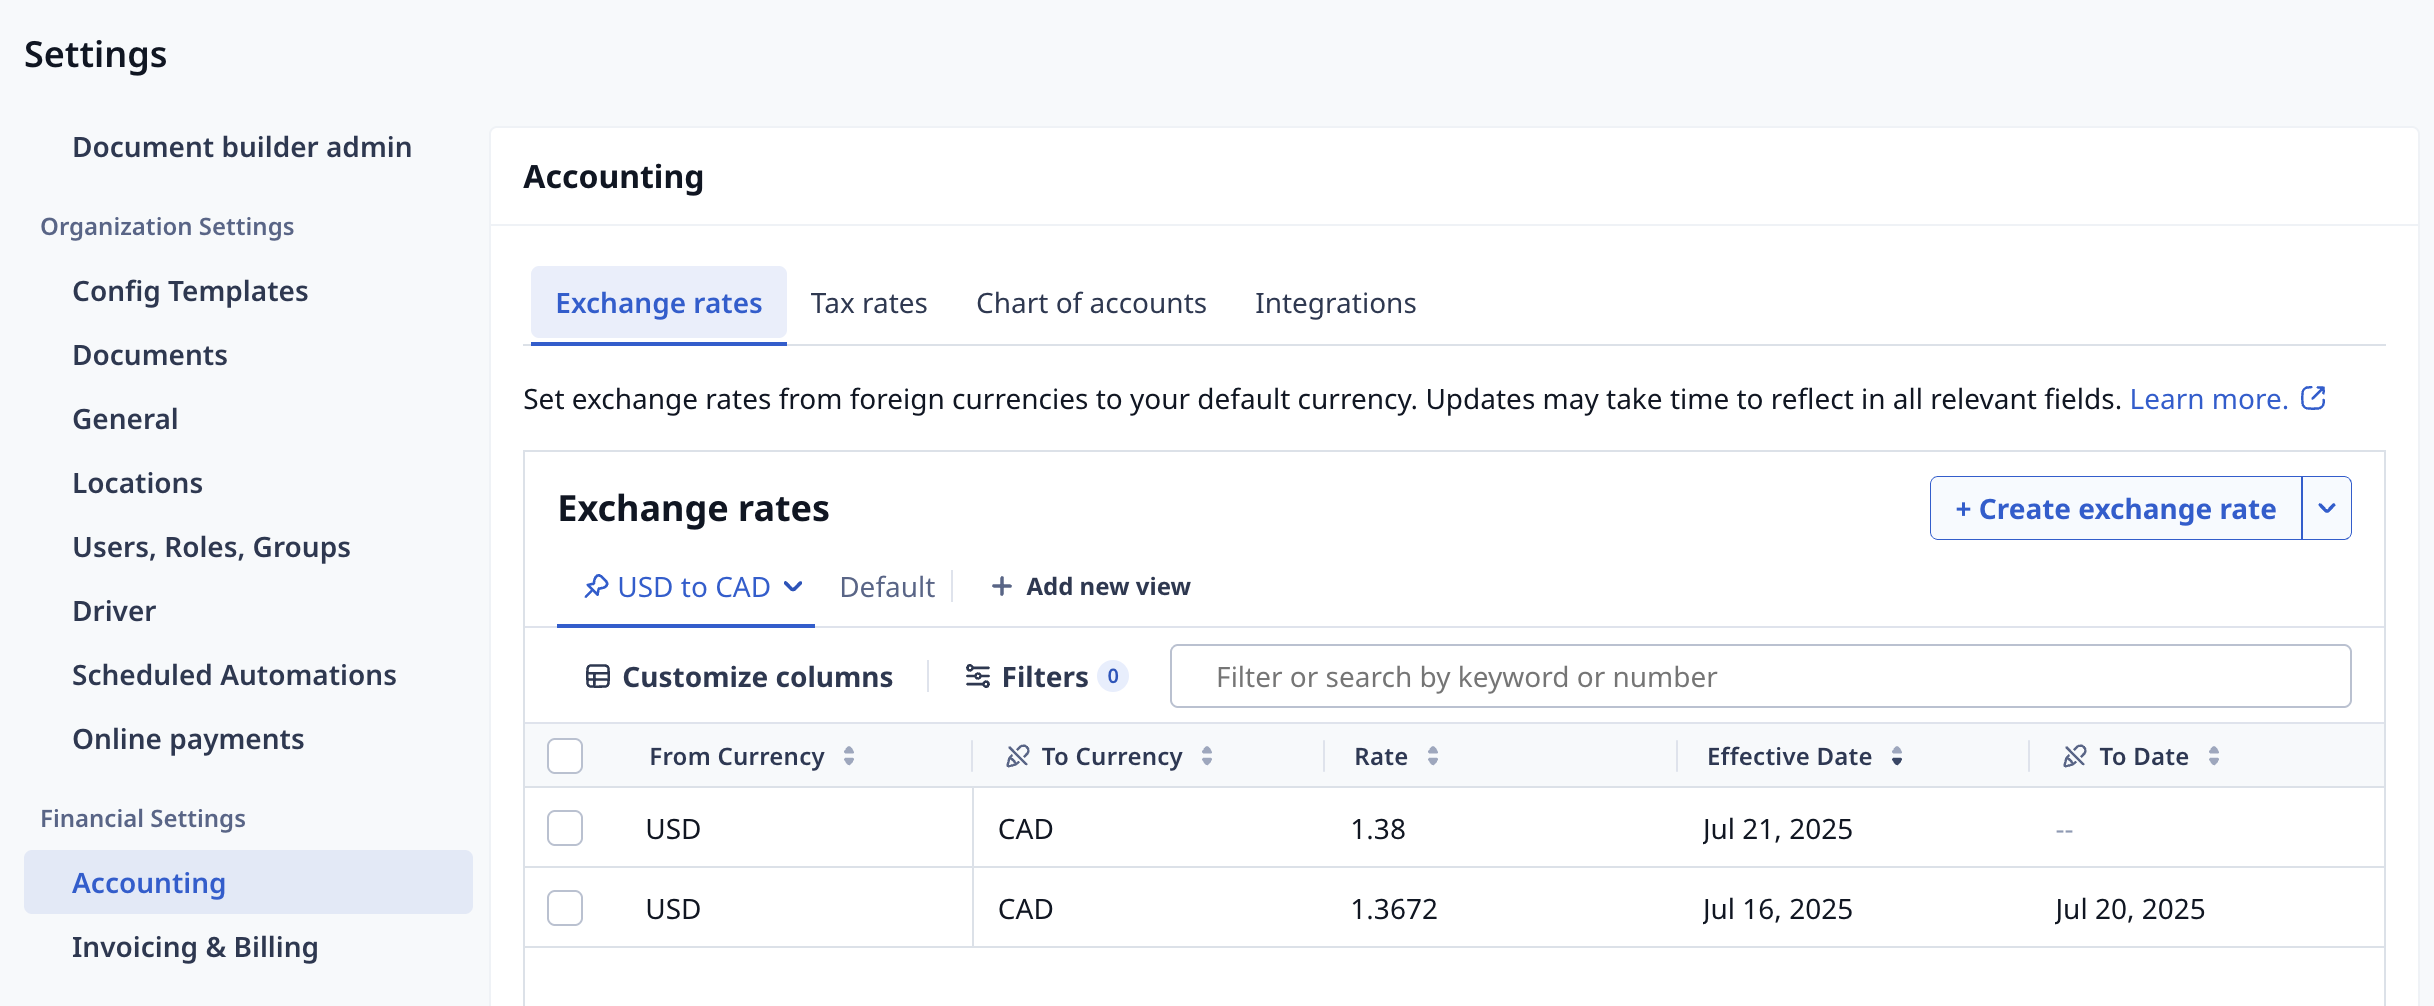
Task: Click rate value 1.38
Action: pos(1378,829)
